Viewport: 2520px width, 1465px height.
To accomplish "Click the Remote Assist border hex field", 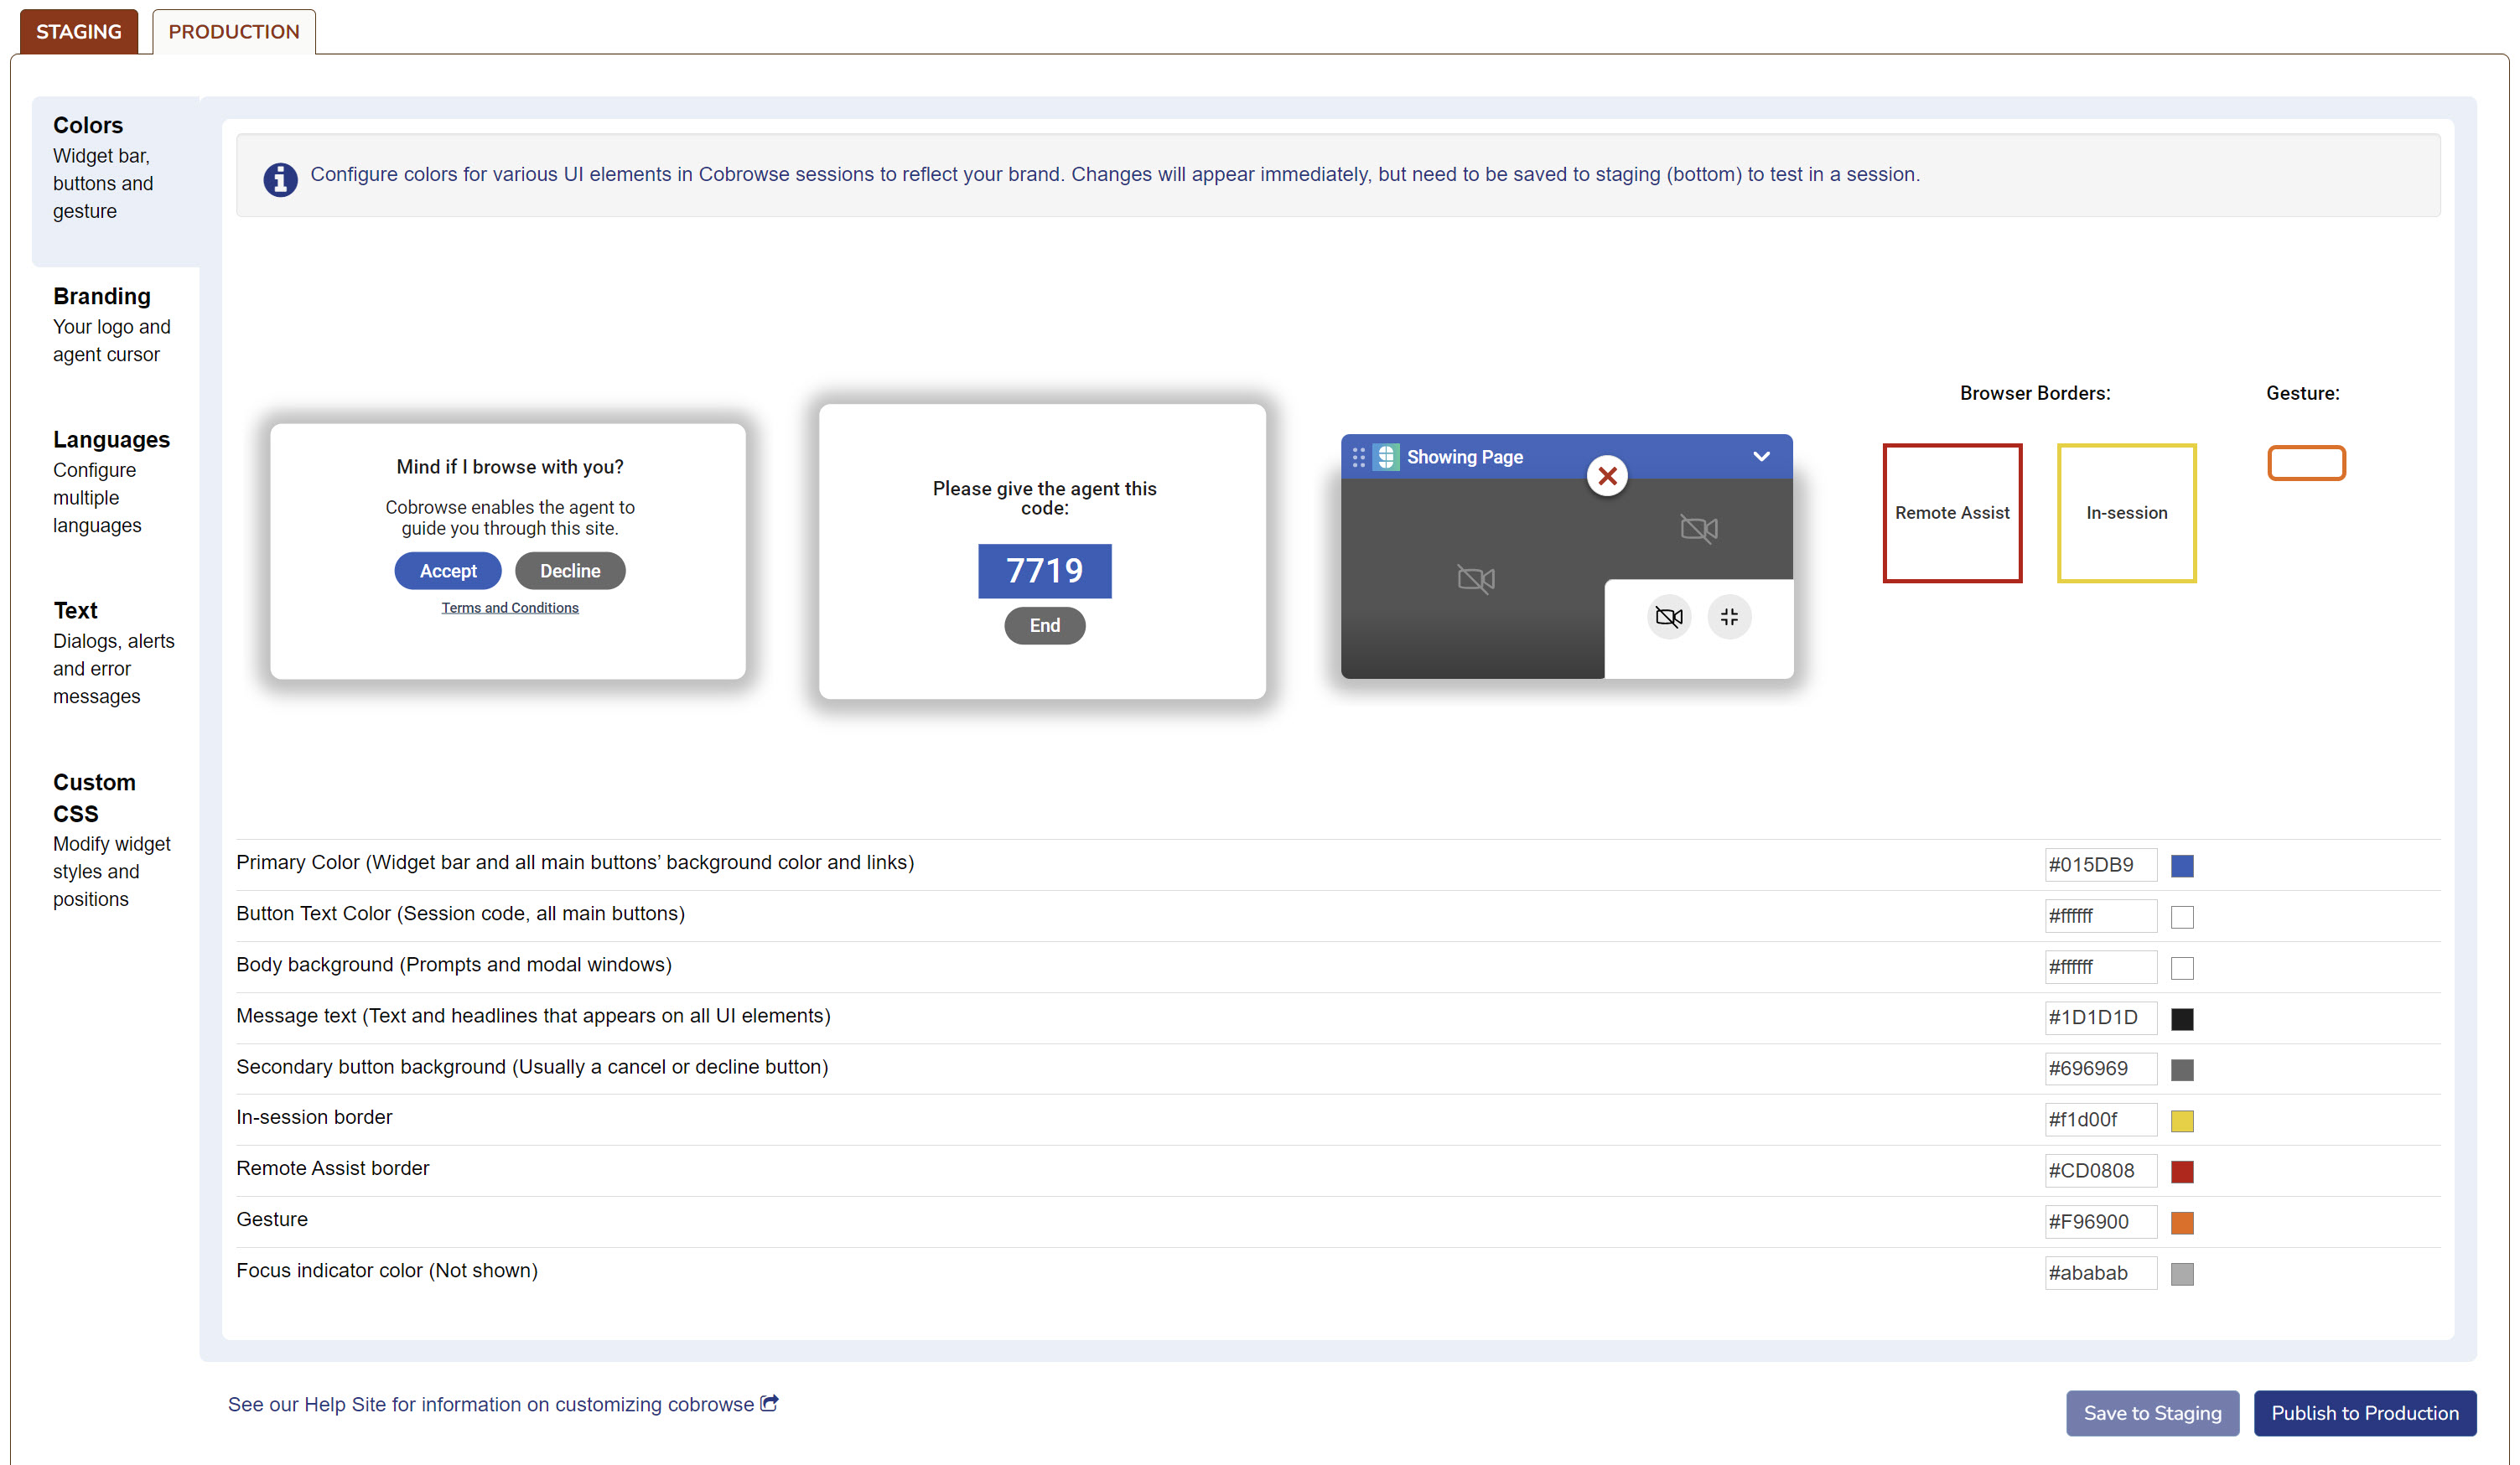I will [2100, 1170].
